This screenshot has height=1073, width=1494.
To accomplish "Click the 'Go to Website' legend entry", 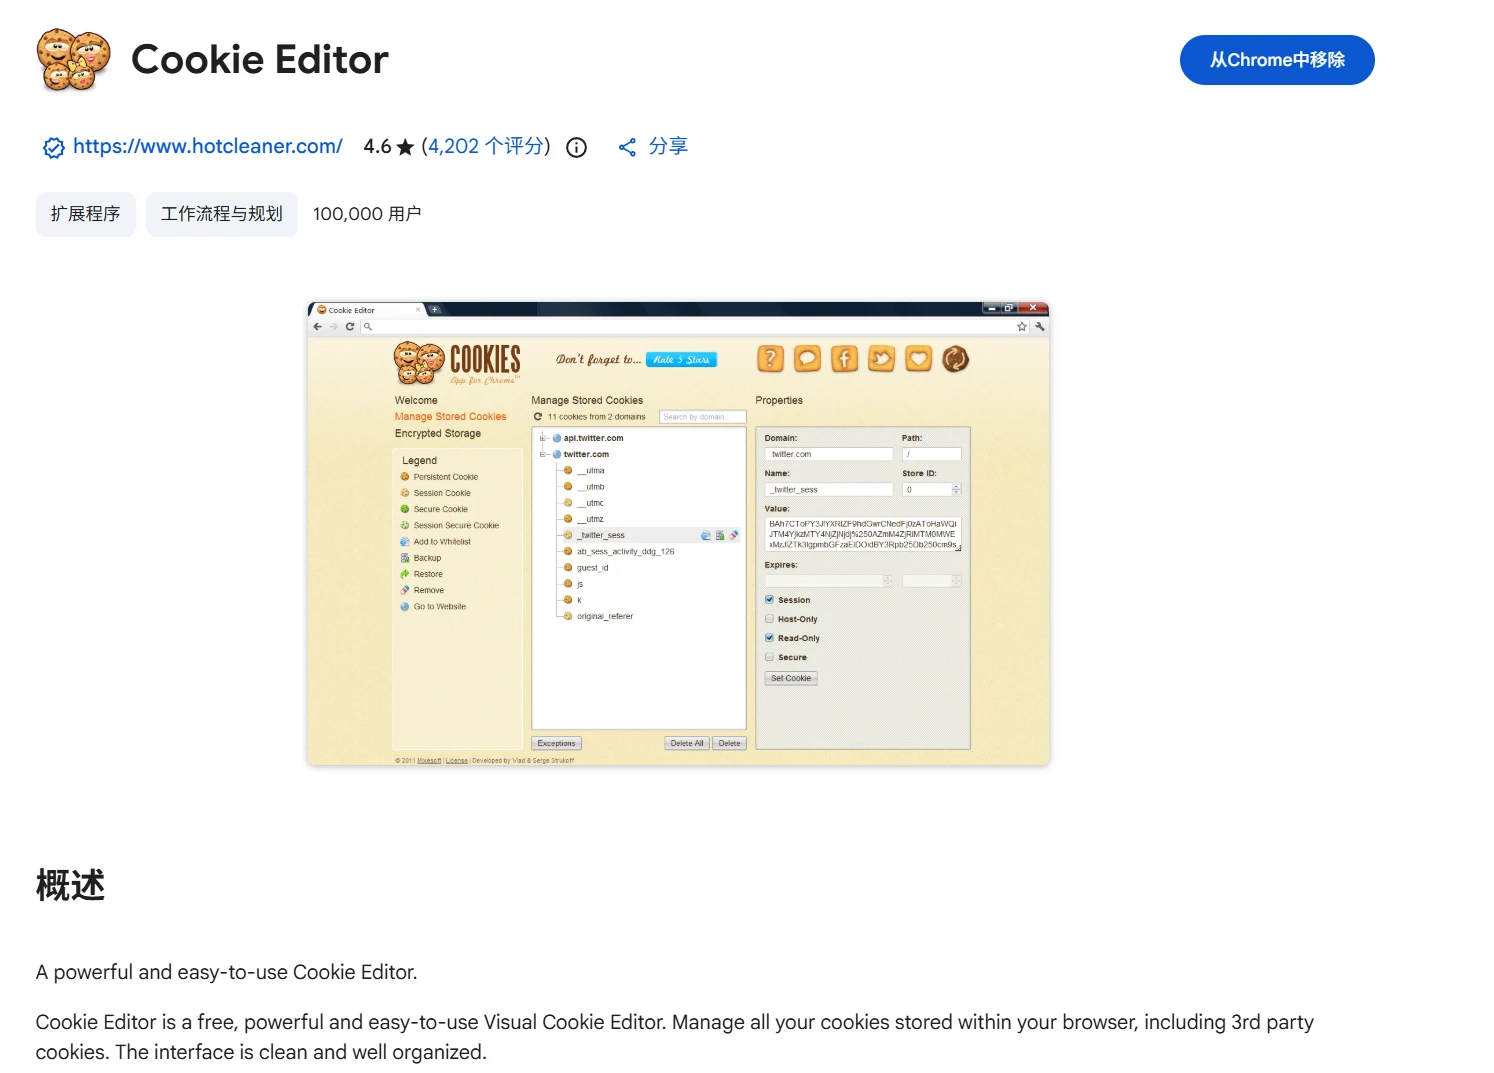I will tap(434, 607).
